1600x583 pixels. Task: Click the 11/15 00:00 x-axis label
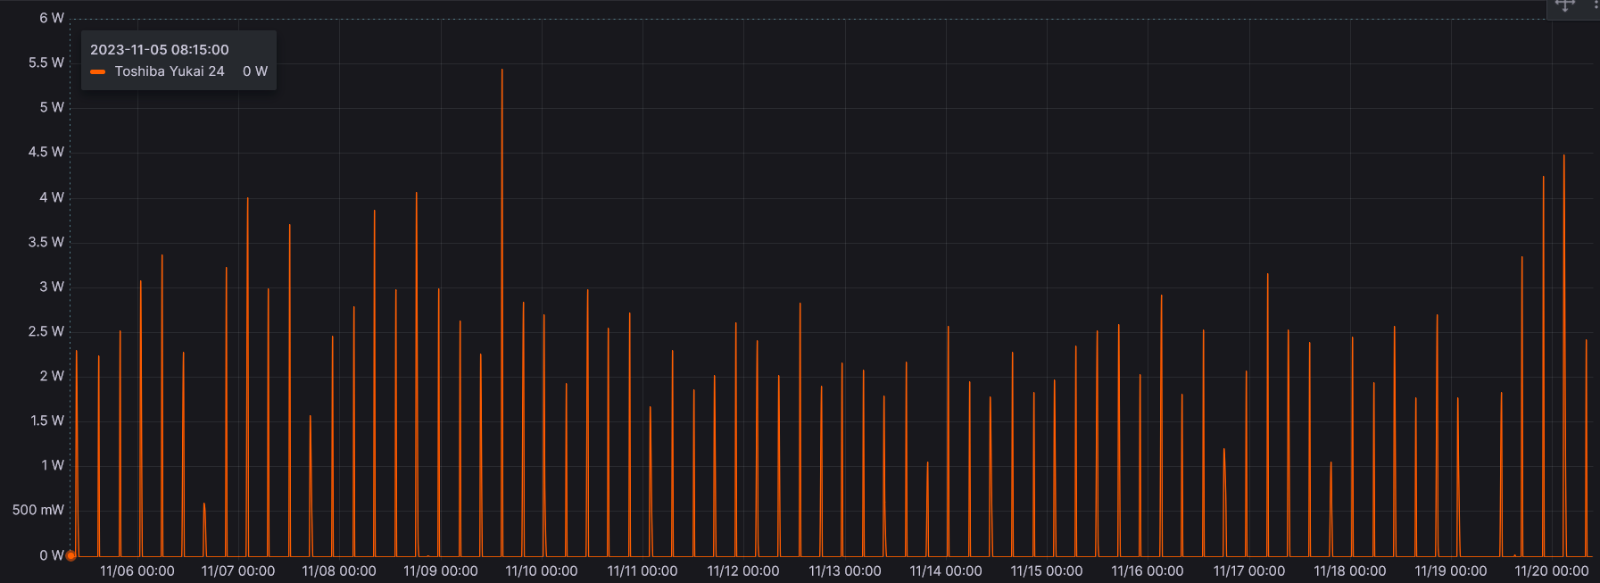click(x=1047, y=571)
